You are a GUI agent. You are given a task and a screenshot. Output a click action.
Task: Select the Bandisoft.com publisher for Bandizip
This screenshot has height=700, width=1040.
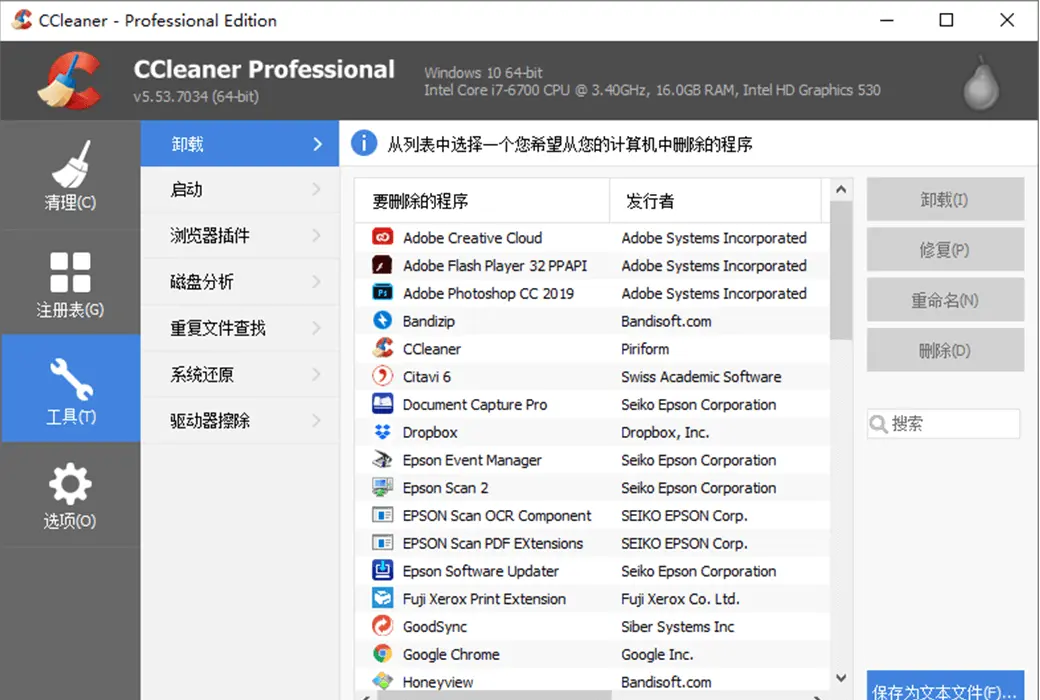pos(666,321)
